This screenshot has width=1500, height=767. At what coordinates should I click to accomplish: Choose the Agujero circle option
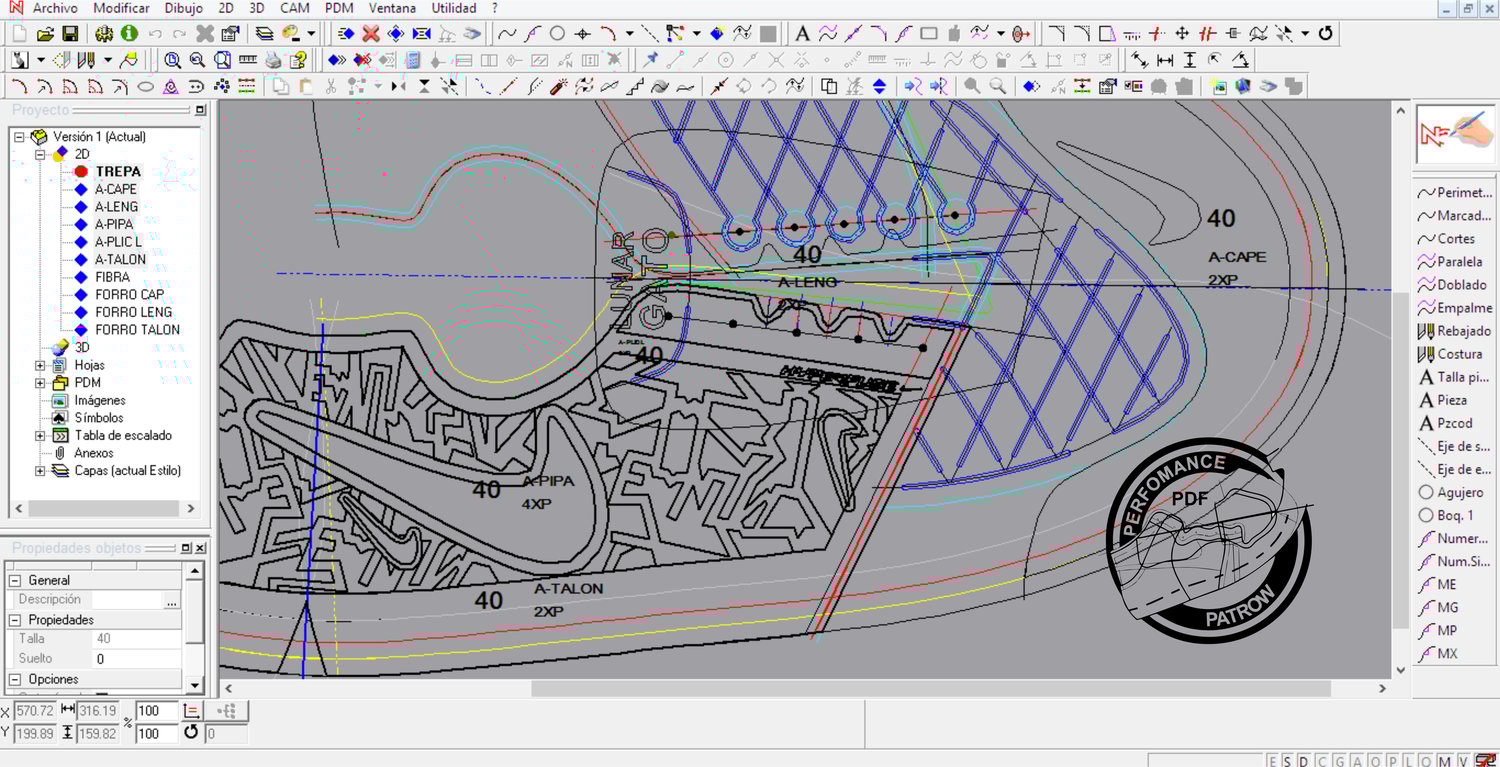(1459, 492)
